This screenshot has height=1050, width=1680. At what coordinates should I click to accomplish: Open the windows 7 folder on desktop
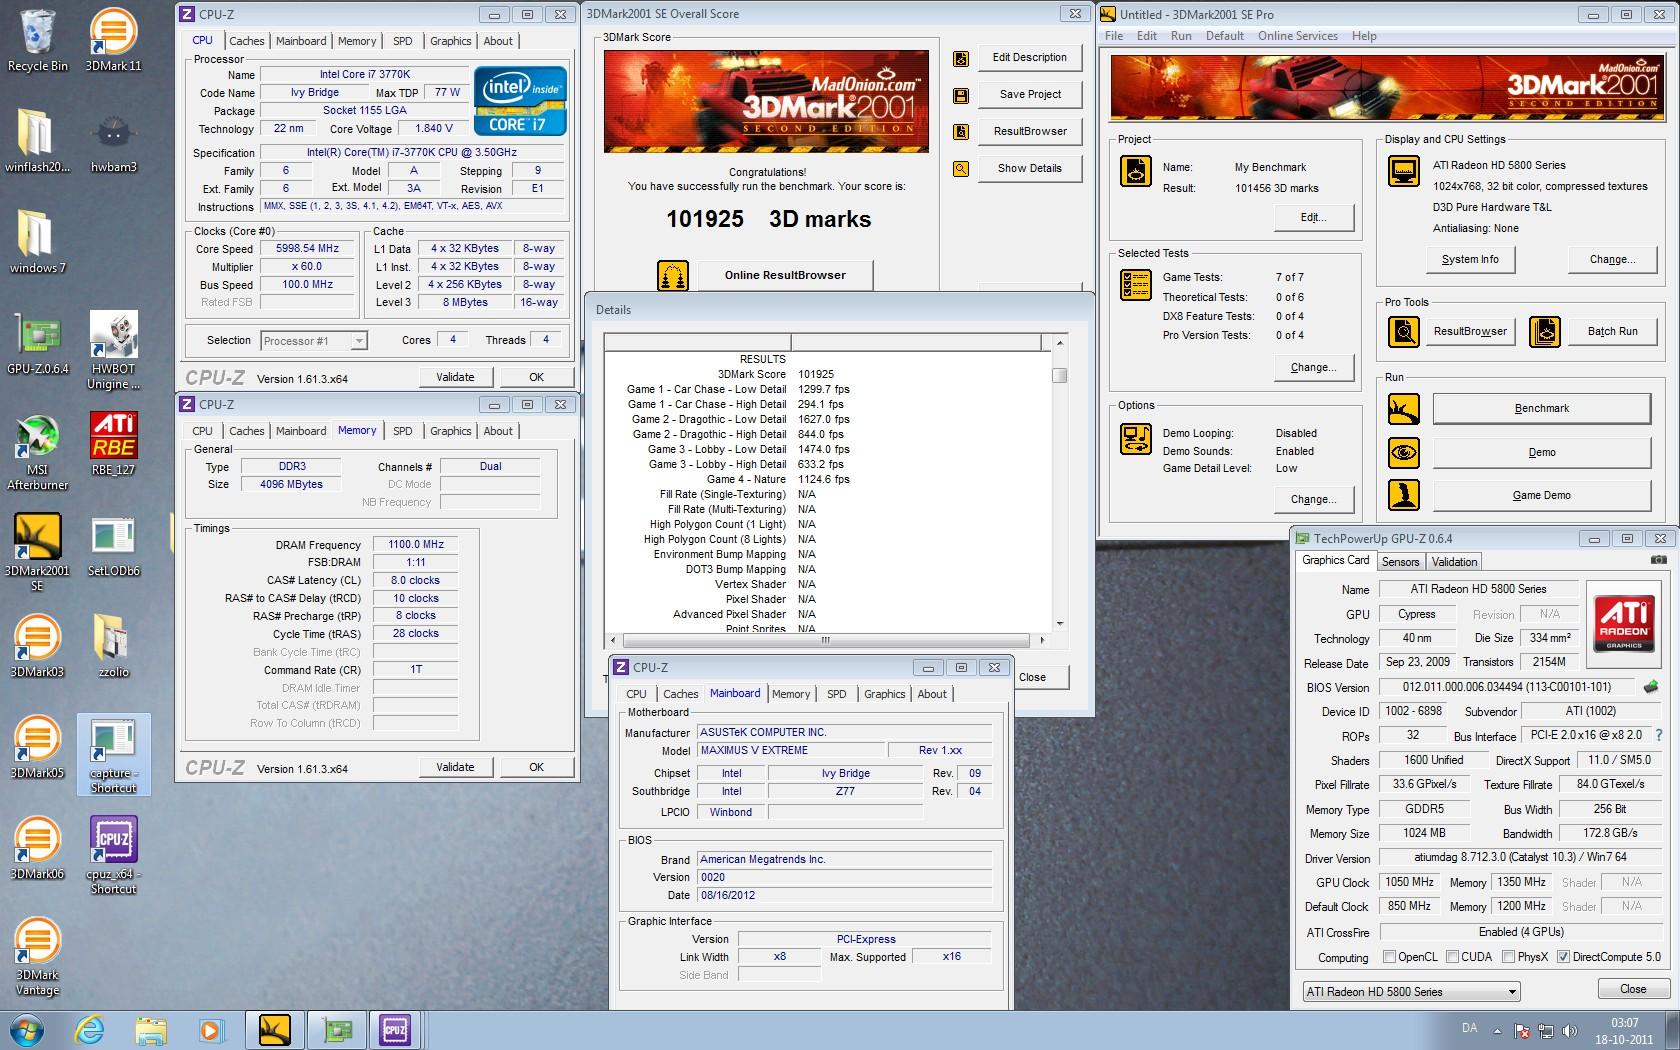coord(37,241)
